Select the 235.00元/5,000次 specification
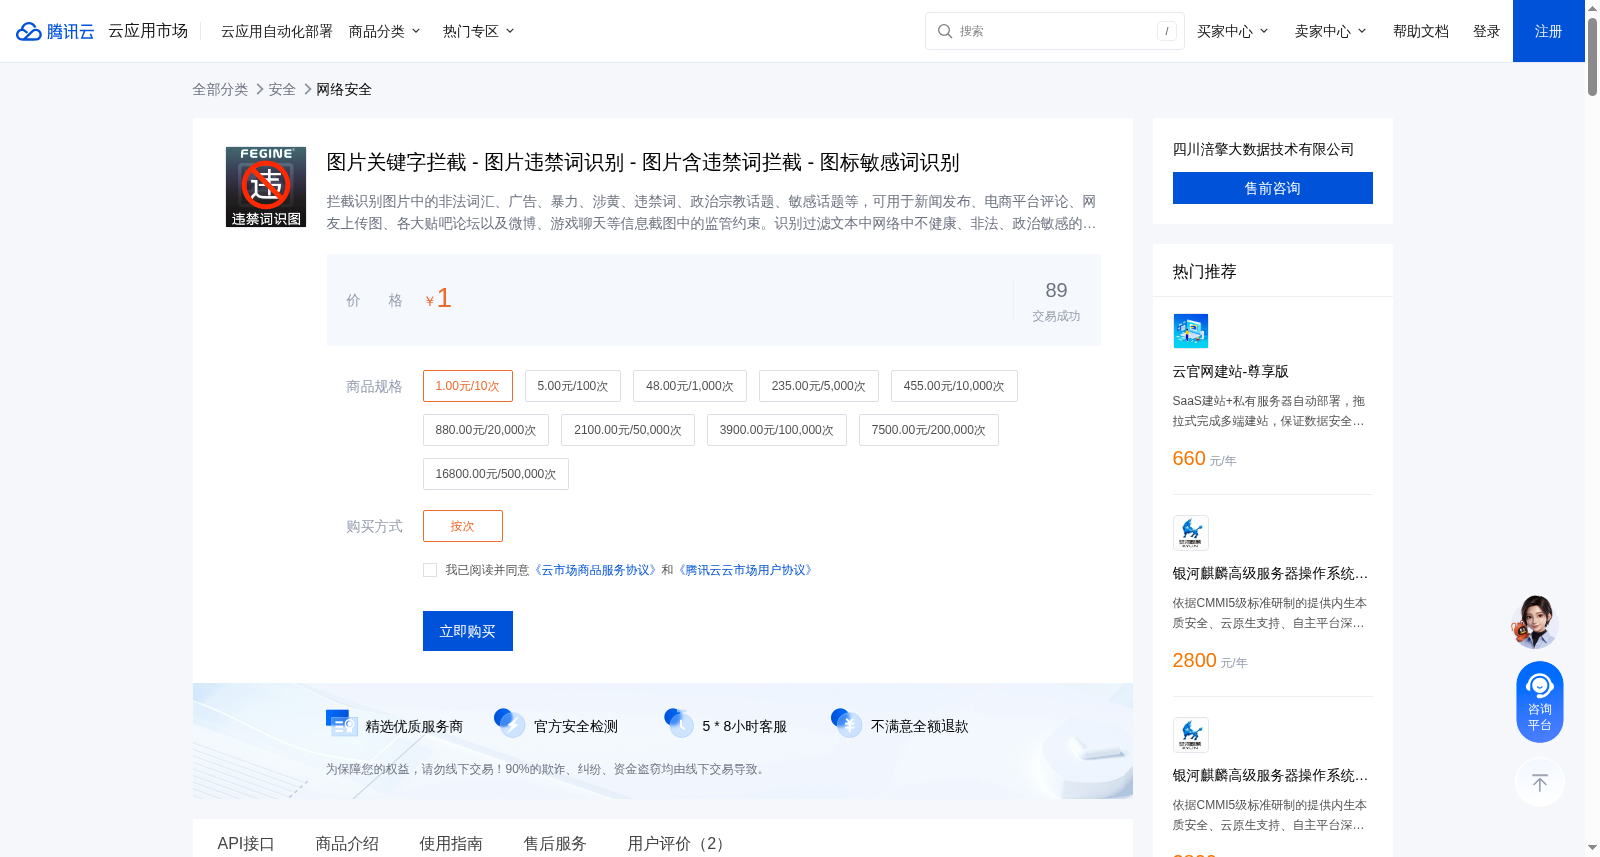Screen dimensions: 1600x857 (819, 386)
